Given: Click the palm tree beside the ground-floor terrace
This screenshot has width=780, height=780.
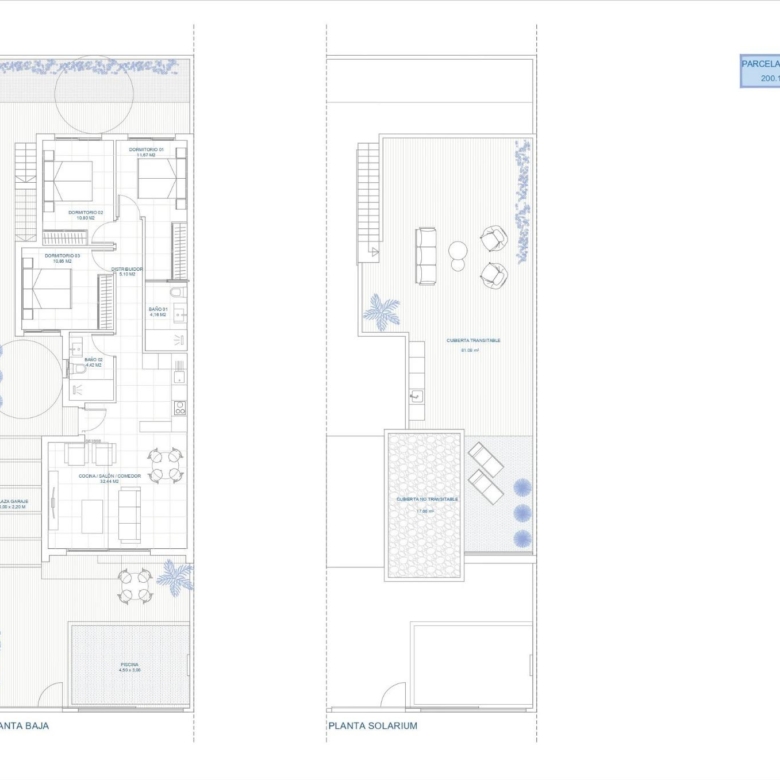Looking at the screenshot, I should 175,576.
